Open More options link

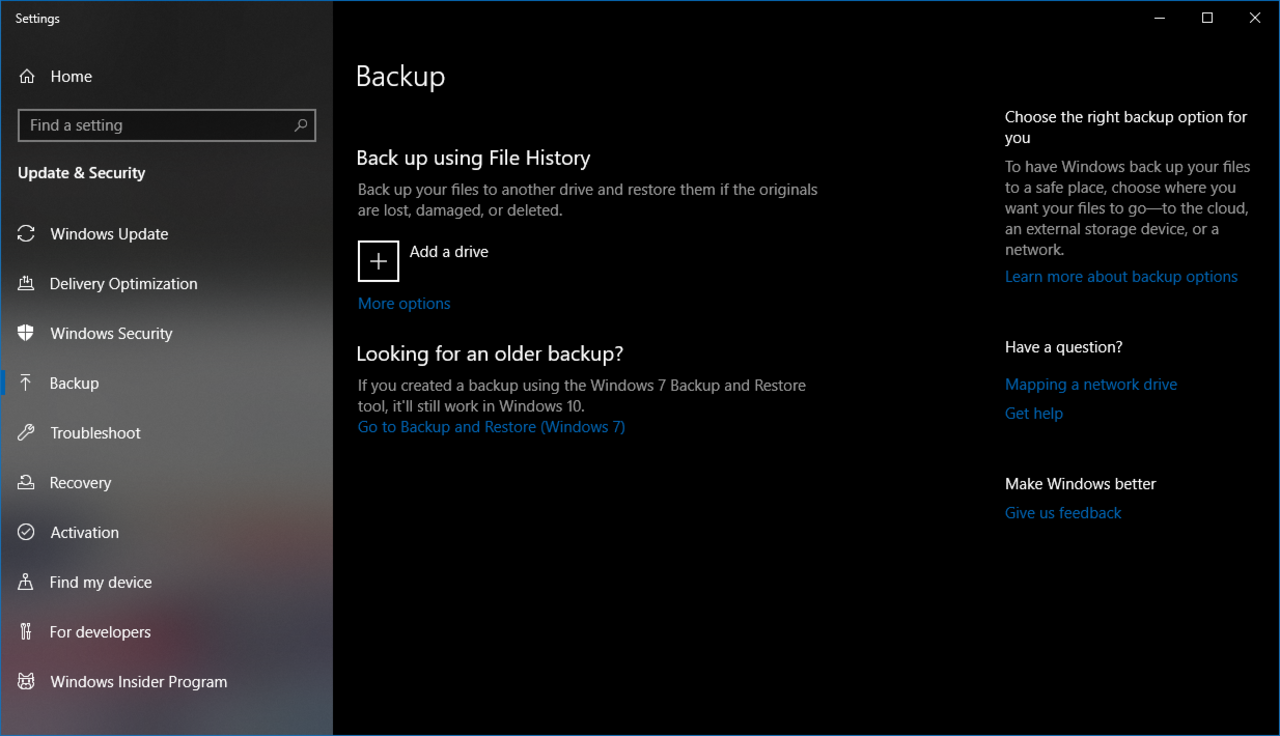point(404,304)
